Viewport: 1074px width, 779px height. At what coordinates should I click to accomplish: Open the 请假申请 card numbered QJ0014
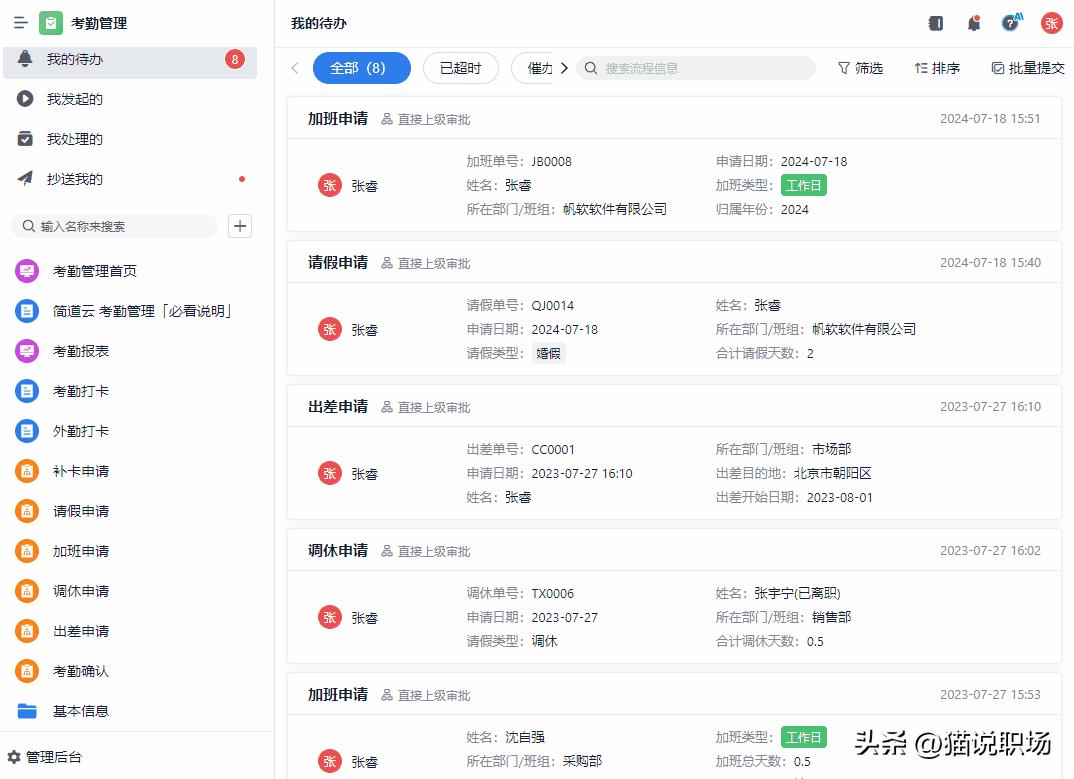coord(674,308)
